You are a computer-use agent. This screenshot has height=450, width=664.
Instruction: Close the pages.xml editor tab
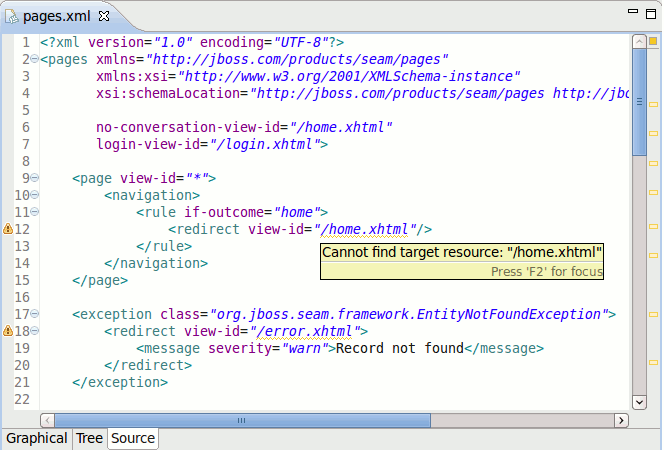(104, 16)
